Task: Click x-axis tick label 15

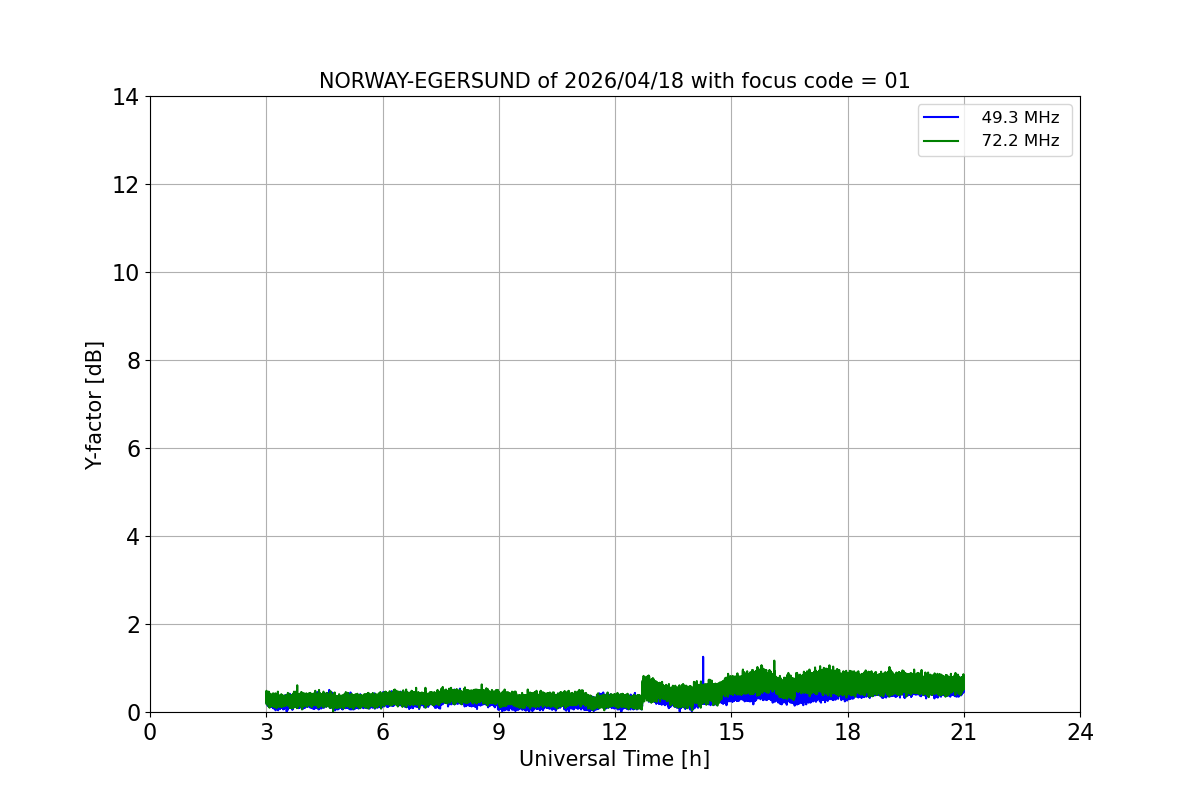Action: (731, 732)
